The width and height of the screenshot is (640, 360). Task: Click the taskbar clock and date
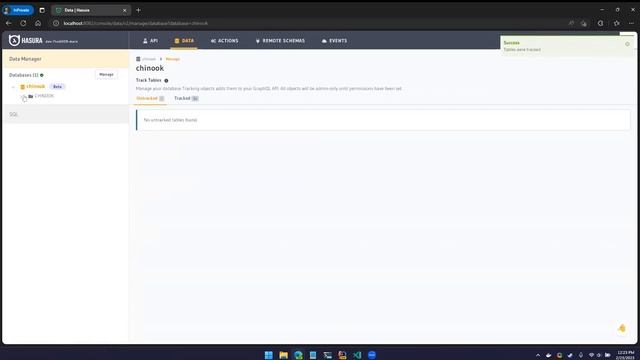(625, 355)
